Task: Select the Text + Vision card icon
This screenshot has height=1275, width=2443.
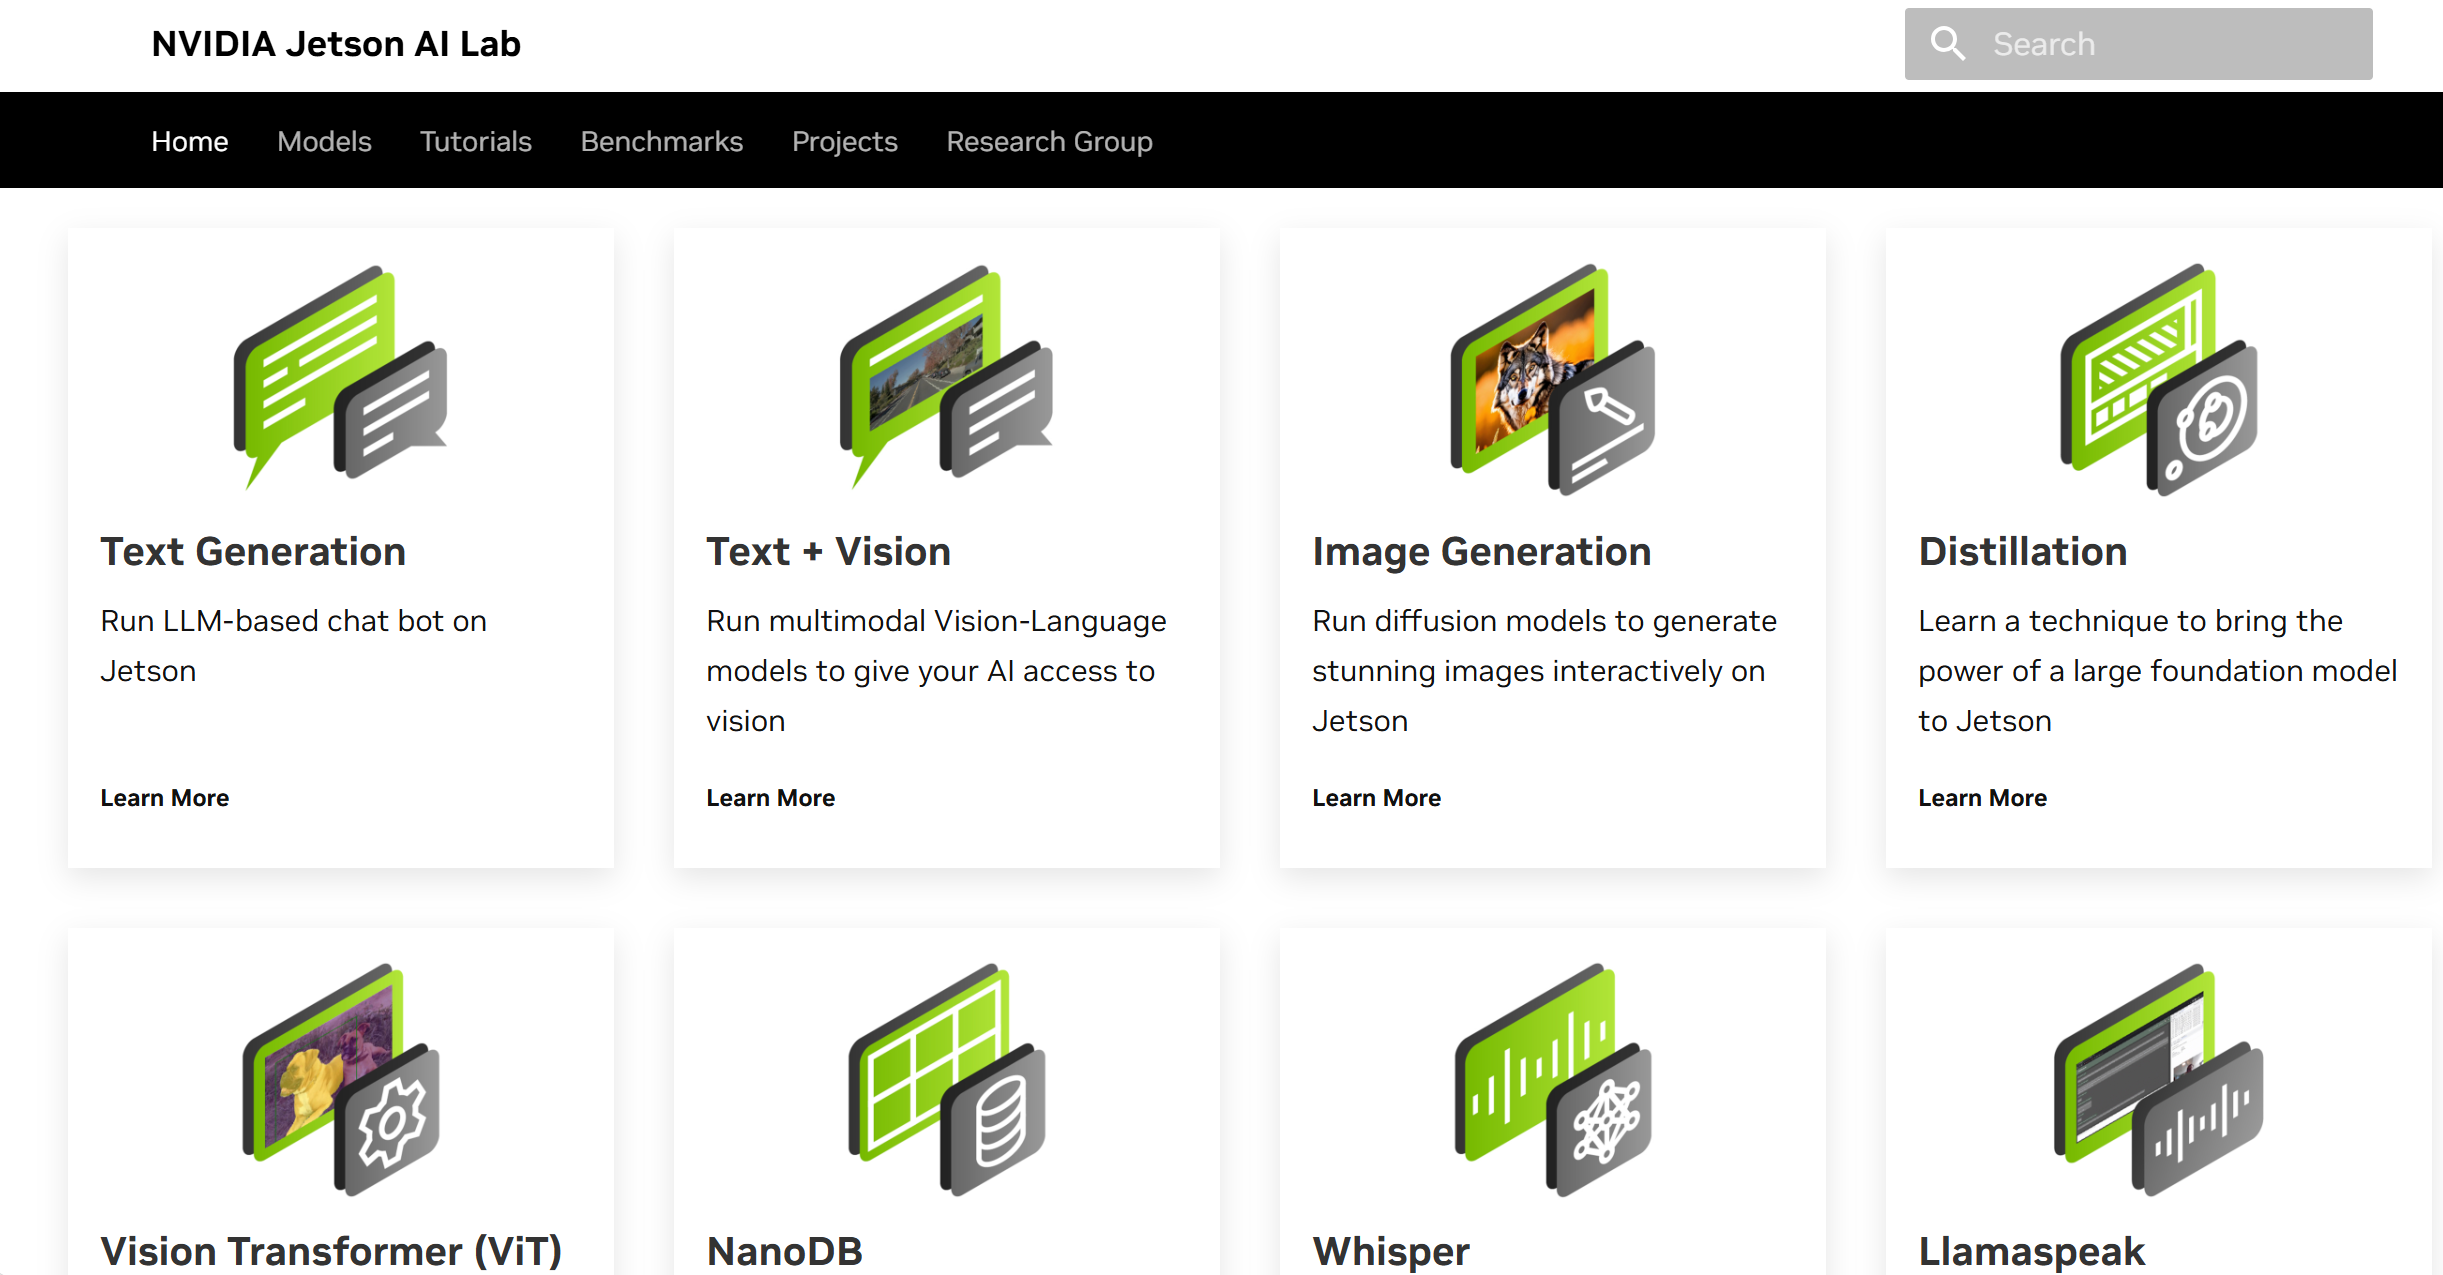Action: click(946, 380)
